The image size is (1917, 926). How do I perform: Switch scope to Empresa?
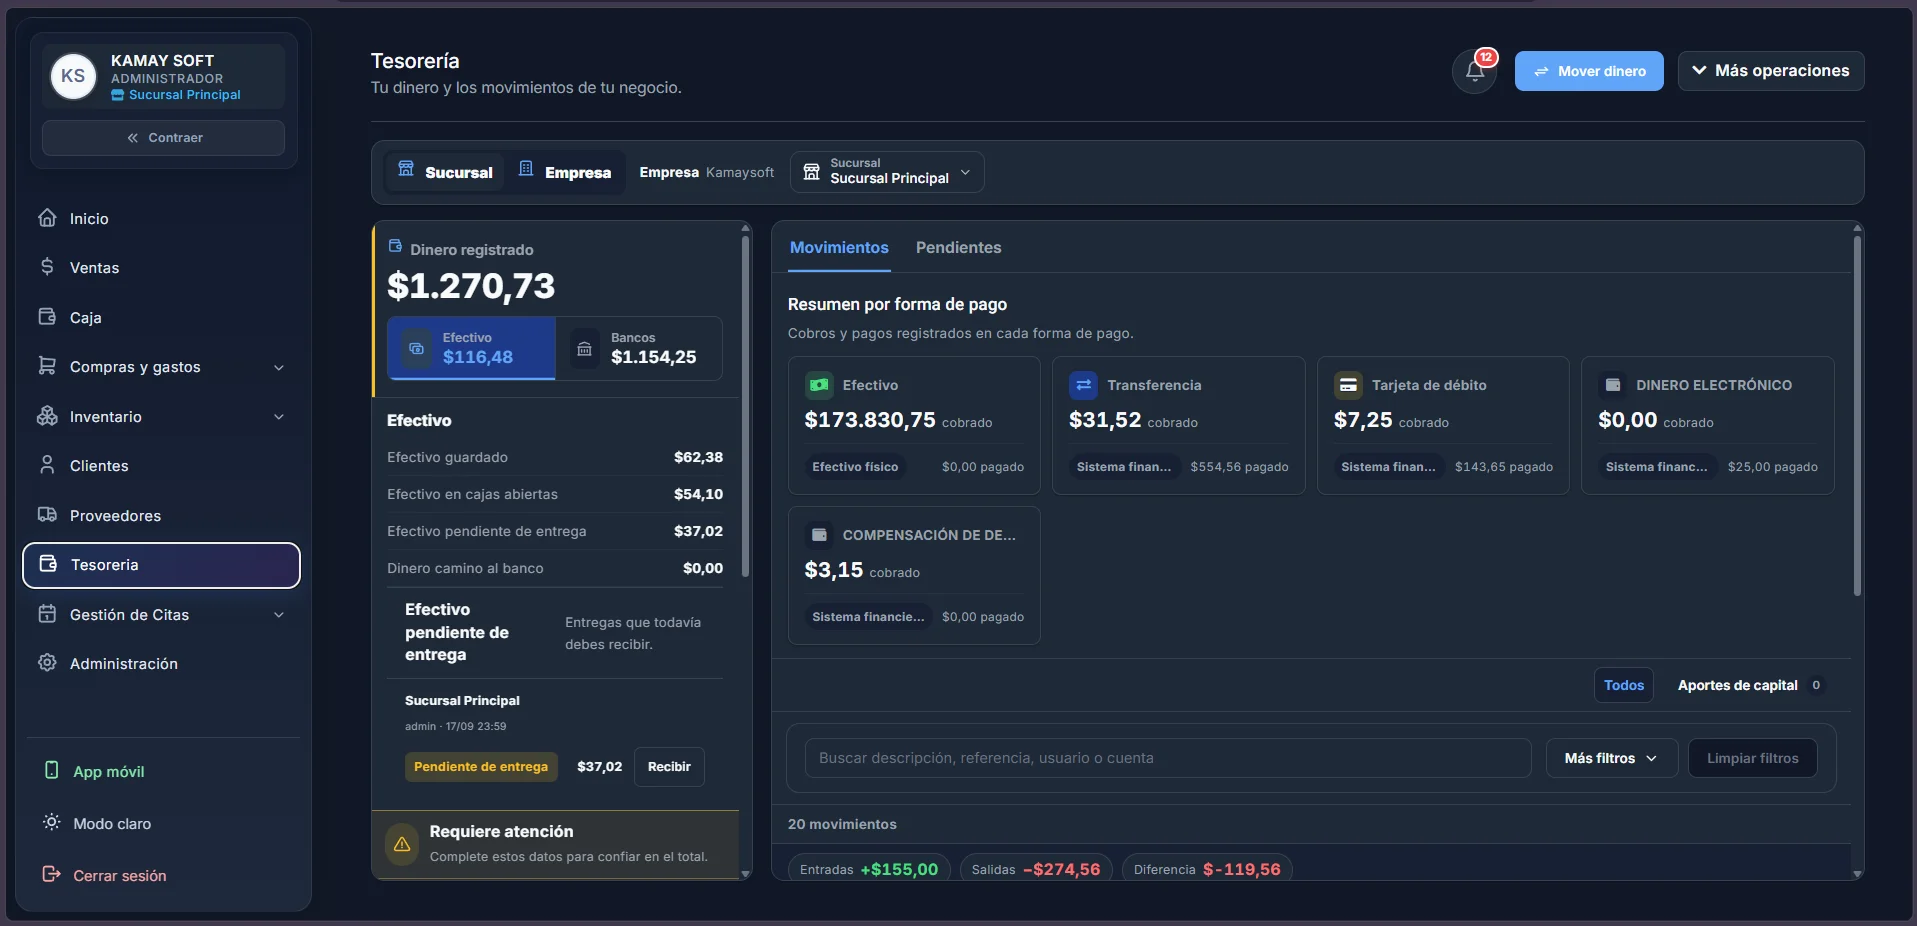tap(565, 172)
